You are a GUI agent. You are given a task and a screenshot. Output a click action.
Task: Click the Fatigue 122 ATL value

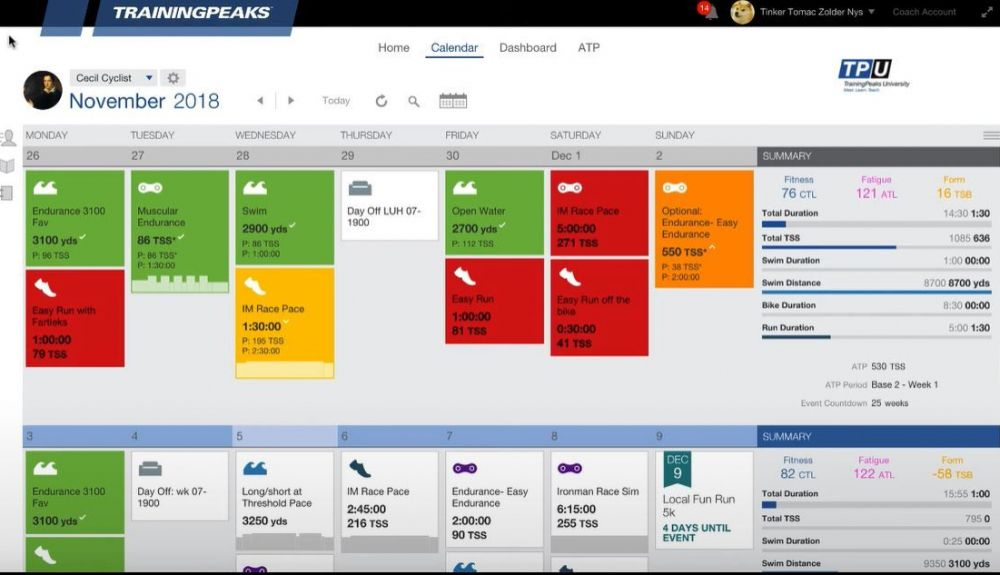(x=874, y=474)
